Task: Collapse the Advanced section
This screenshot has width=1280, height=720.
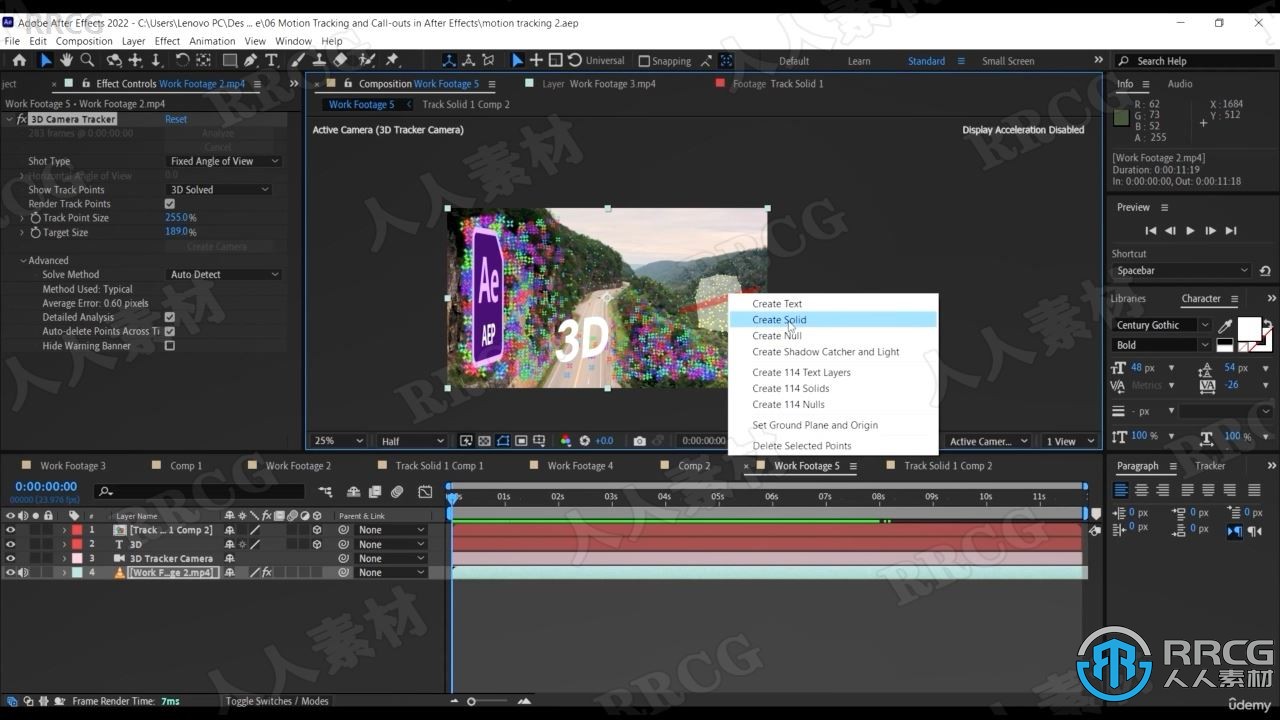Action: [24, 260]
